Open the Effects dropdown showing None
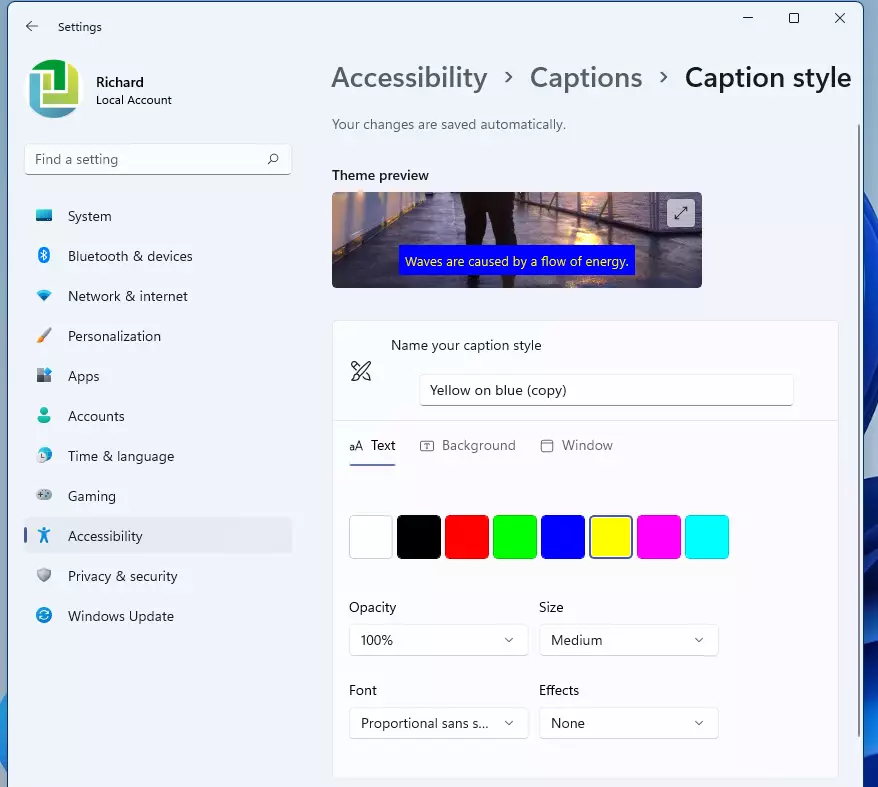The width and height of the screenshot is (878, 787). click(x=628, y=723)
